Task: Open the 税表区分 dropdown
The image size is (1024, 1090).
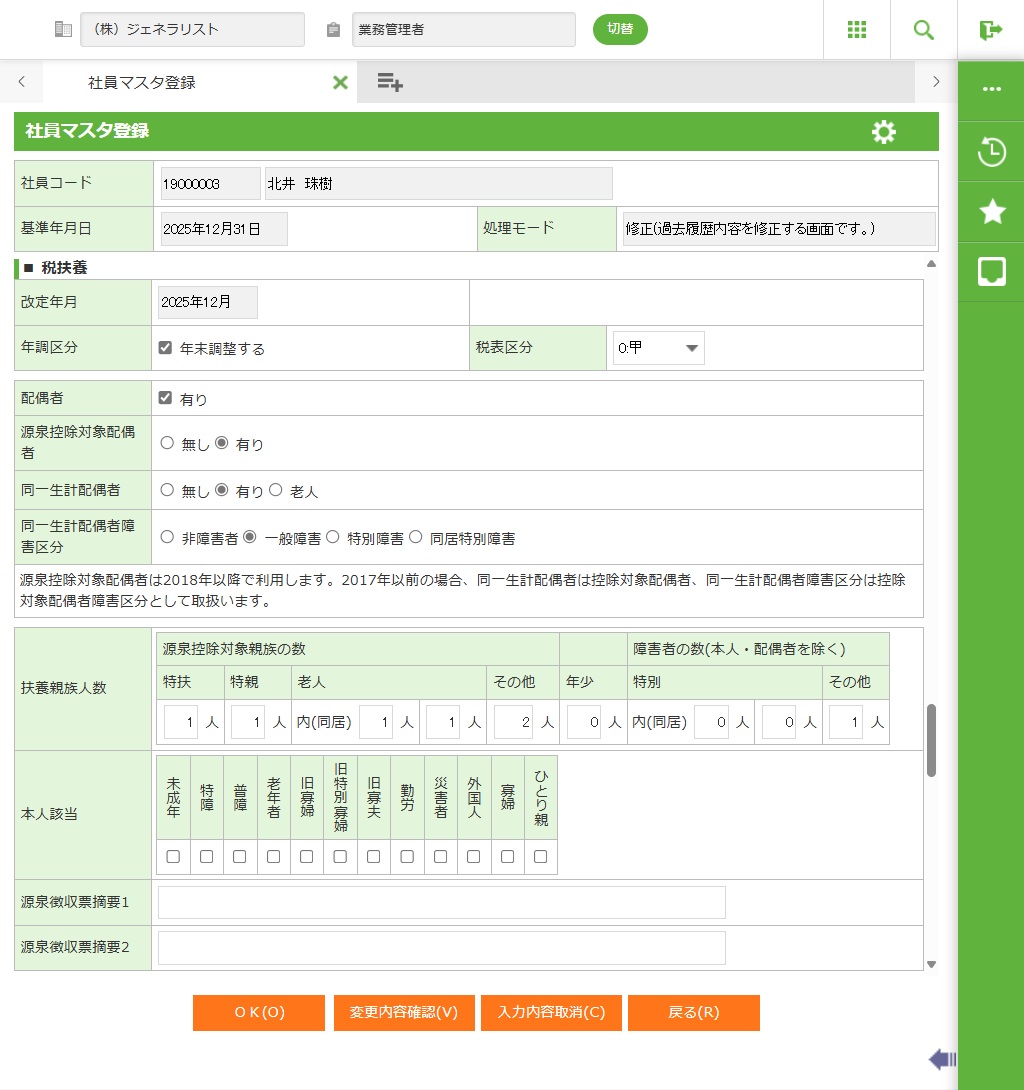Action: 658,348
